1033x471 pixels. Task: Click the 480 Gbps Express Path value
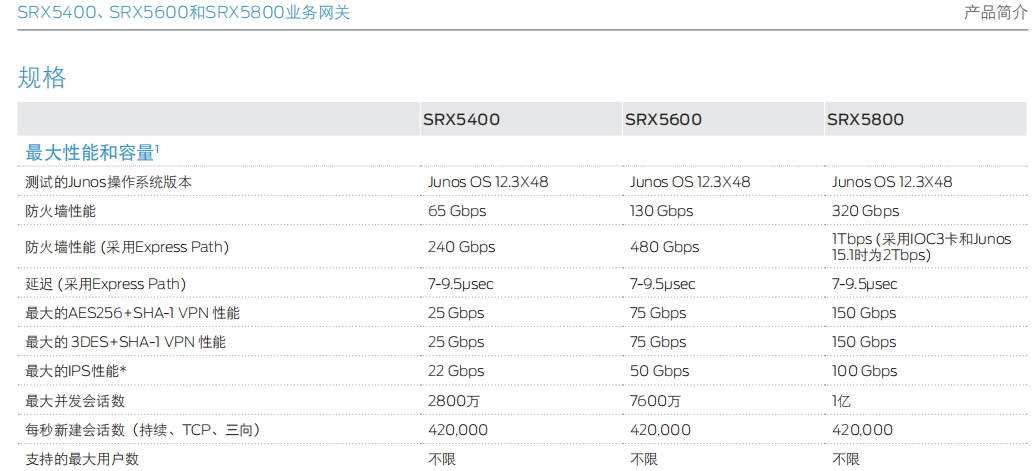[664, 247]
